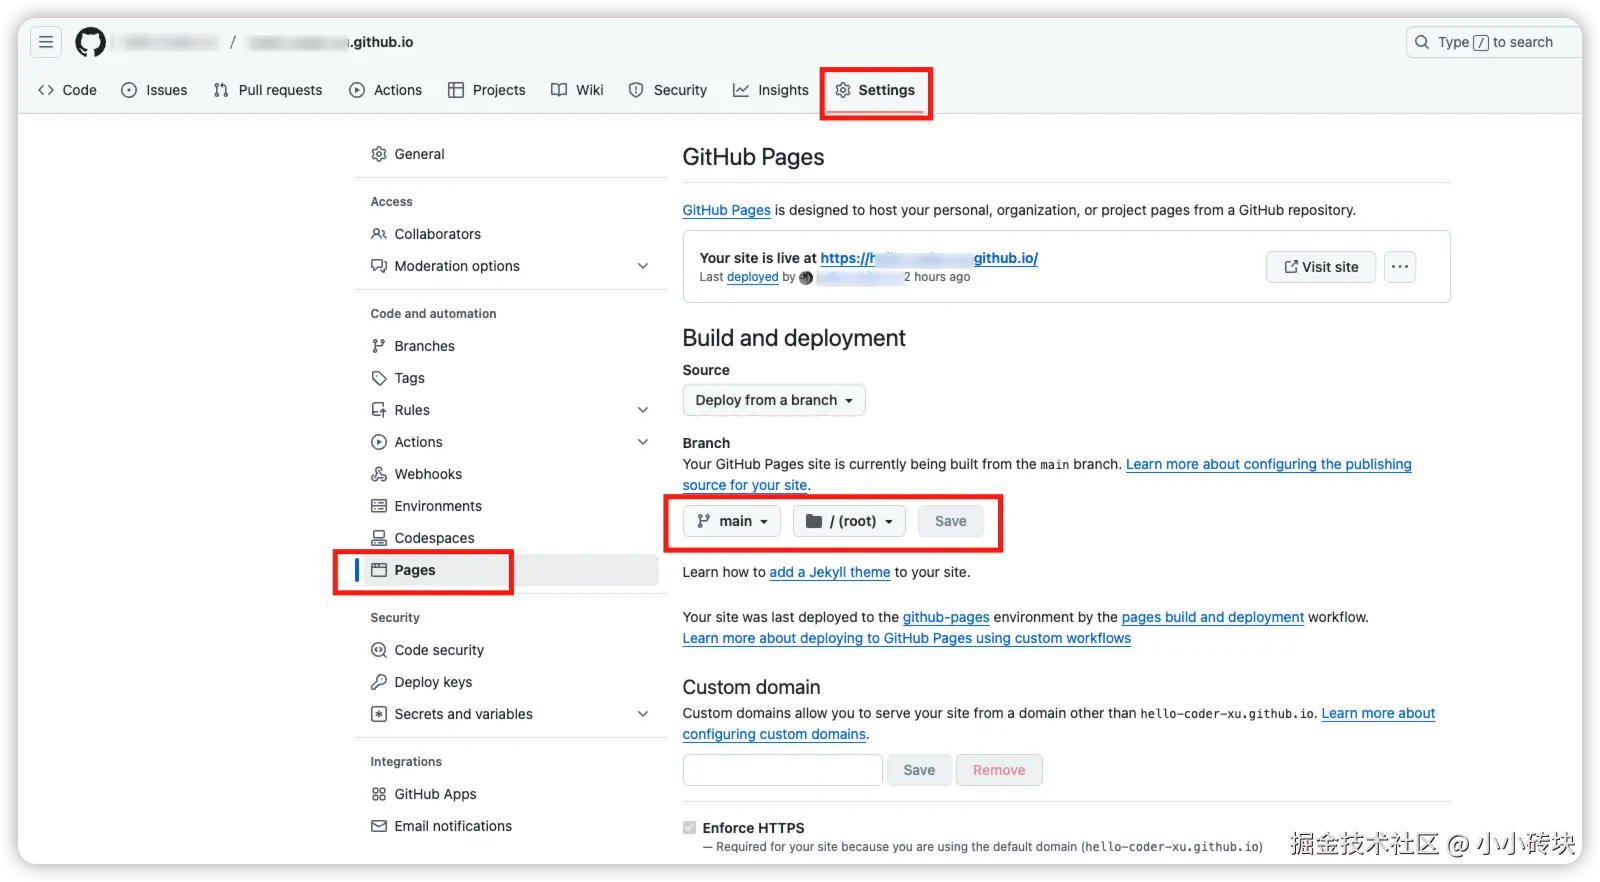Screen dimensions: 1600x882
Task: Click the 'deployed' link
Action: (x=752, y=277)
